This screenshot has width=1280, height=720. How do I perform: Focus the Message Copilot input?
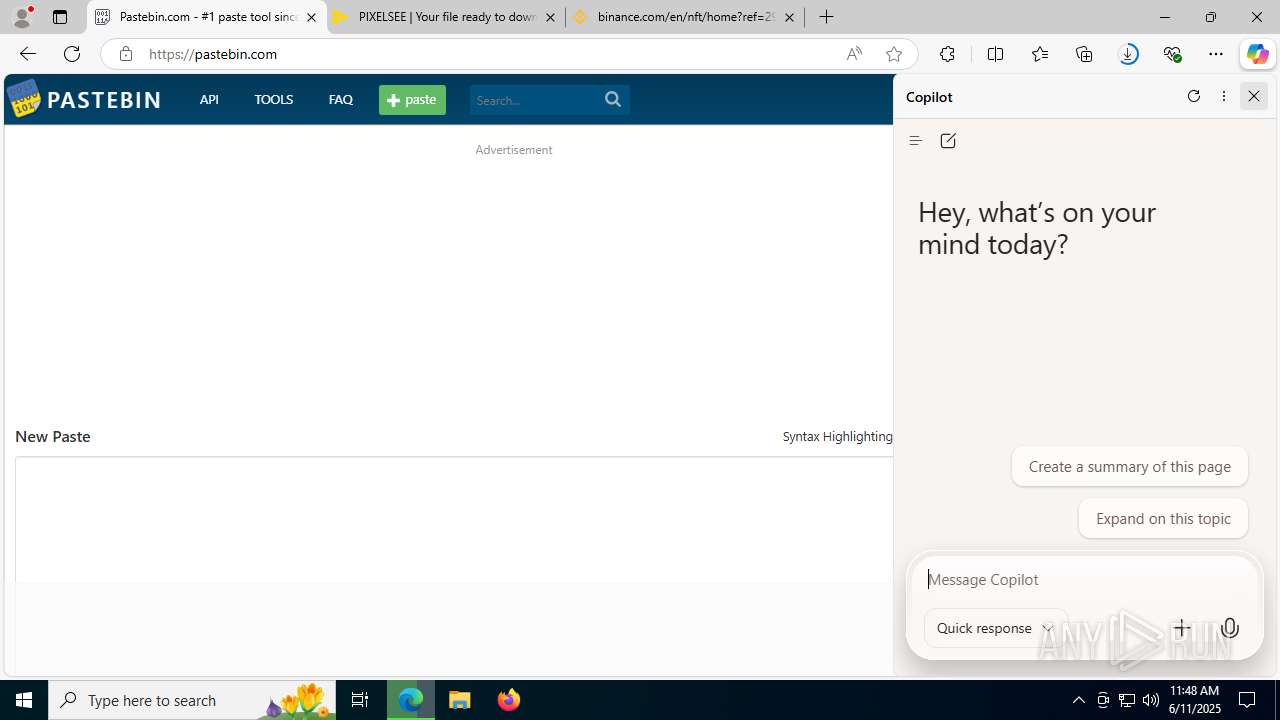tap(1085, 579)
